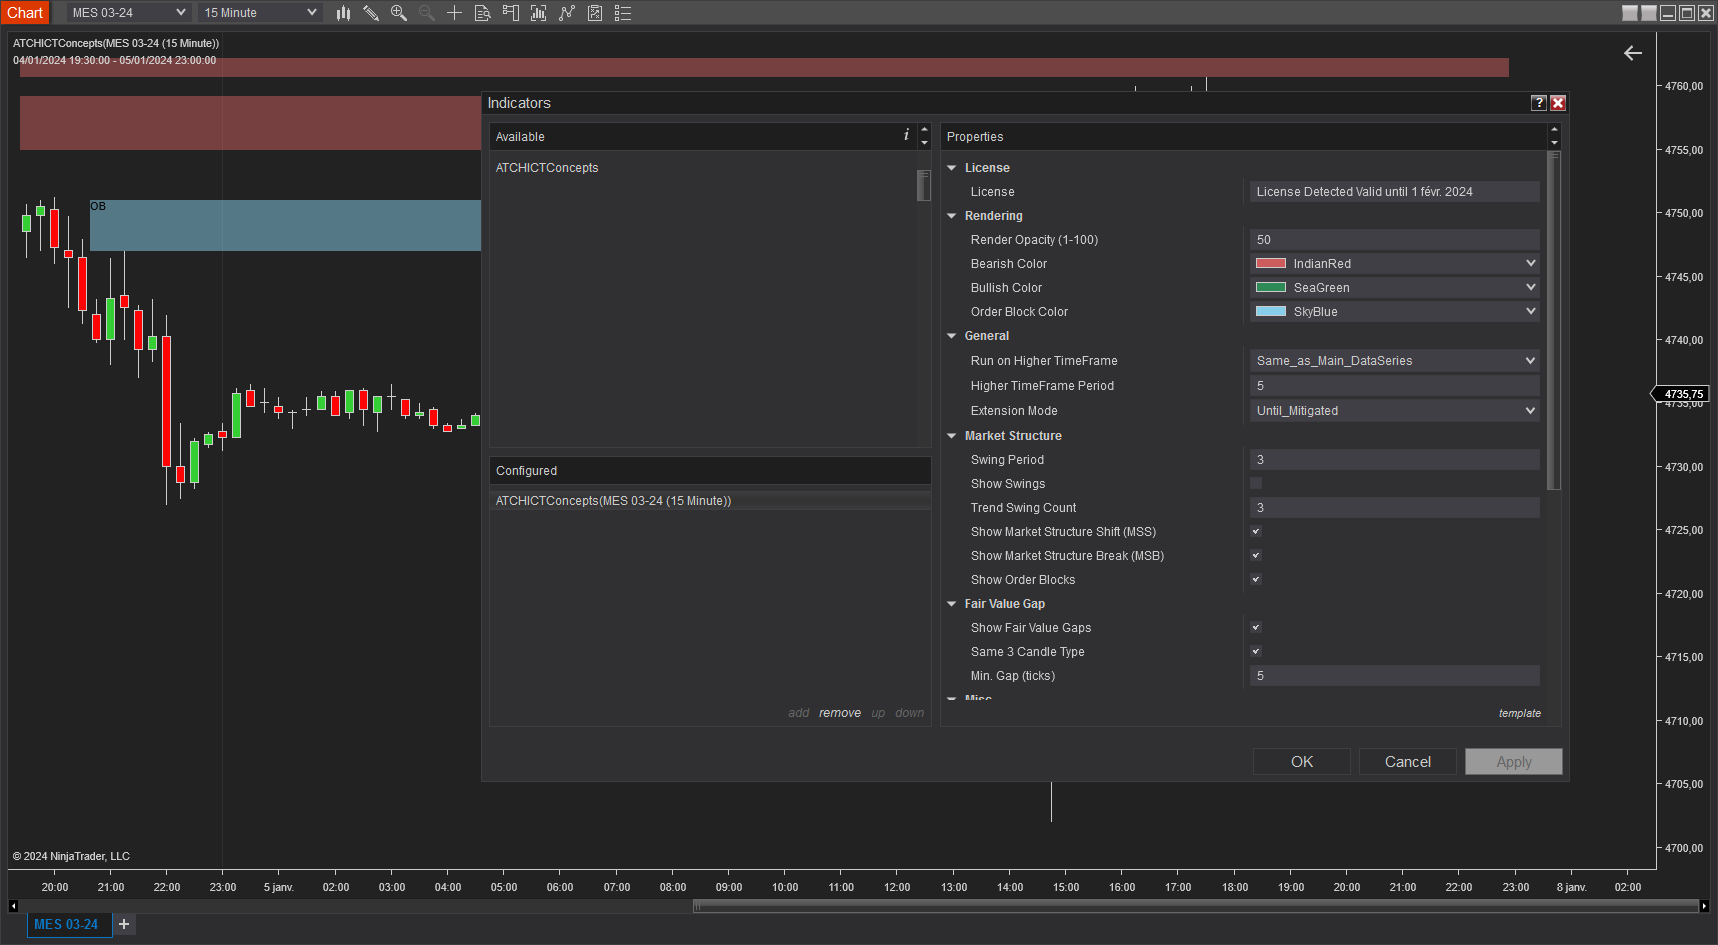Viewport: 1718px width, 945px height.
Task: Click the Min. Gap (ticks) field
Action: tap(1394, 676)
